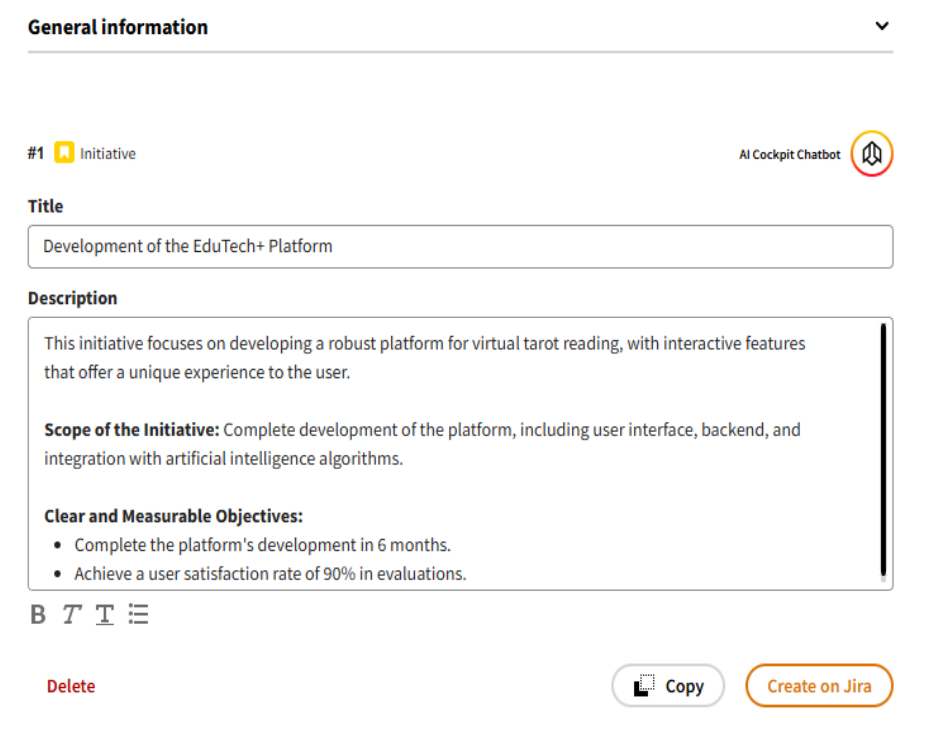Open the AI Cockpit Chatbot avatar icon
The height and width of the screenshot is (737, 933).
point(871,154)
